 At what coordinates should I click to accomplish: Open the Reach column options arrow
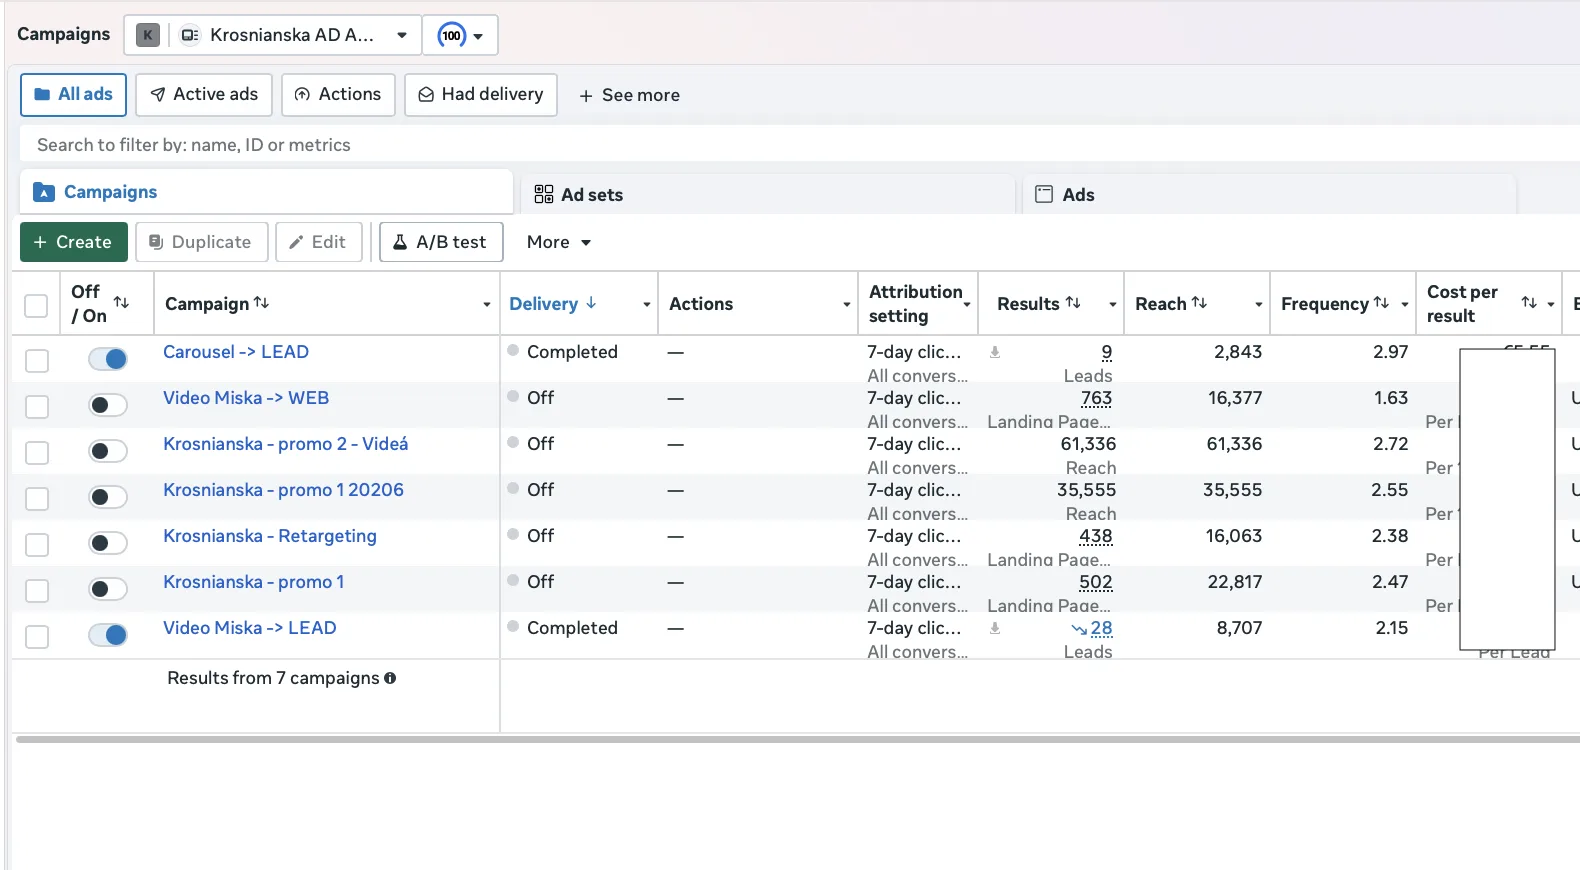click(1258, 304)
